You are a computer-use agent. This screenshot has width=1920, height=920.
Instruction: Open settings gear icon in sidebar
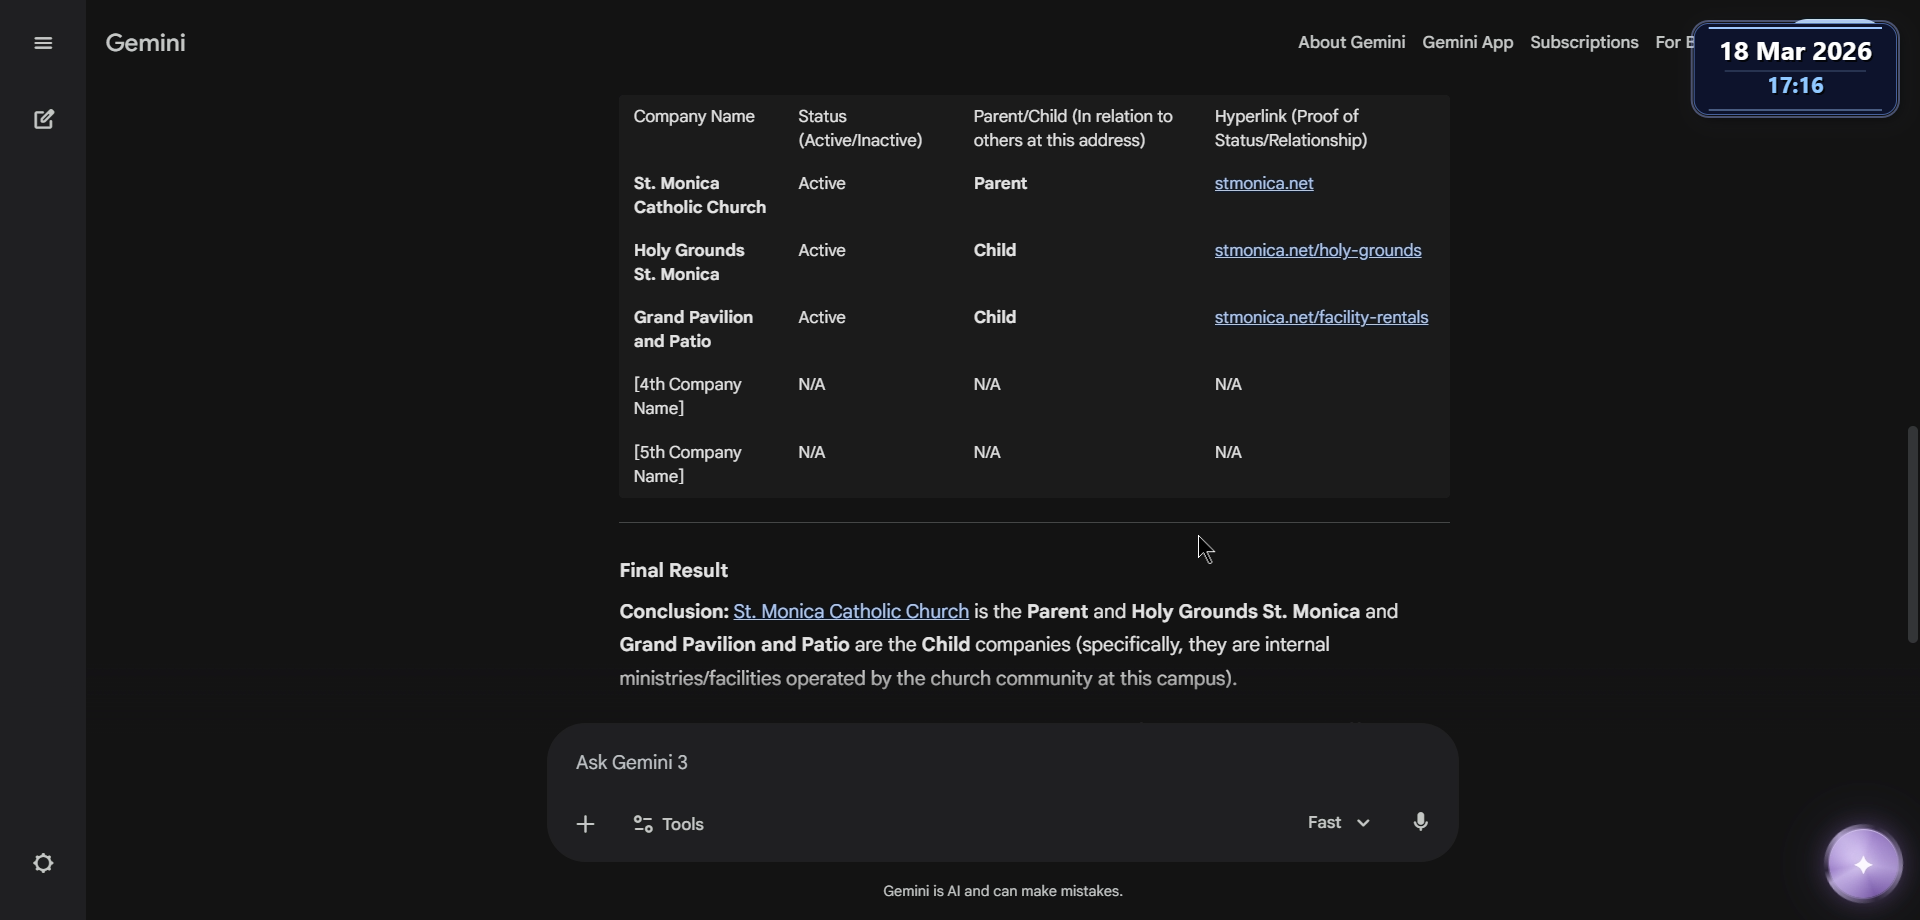pos(43,863)
